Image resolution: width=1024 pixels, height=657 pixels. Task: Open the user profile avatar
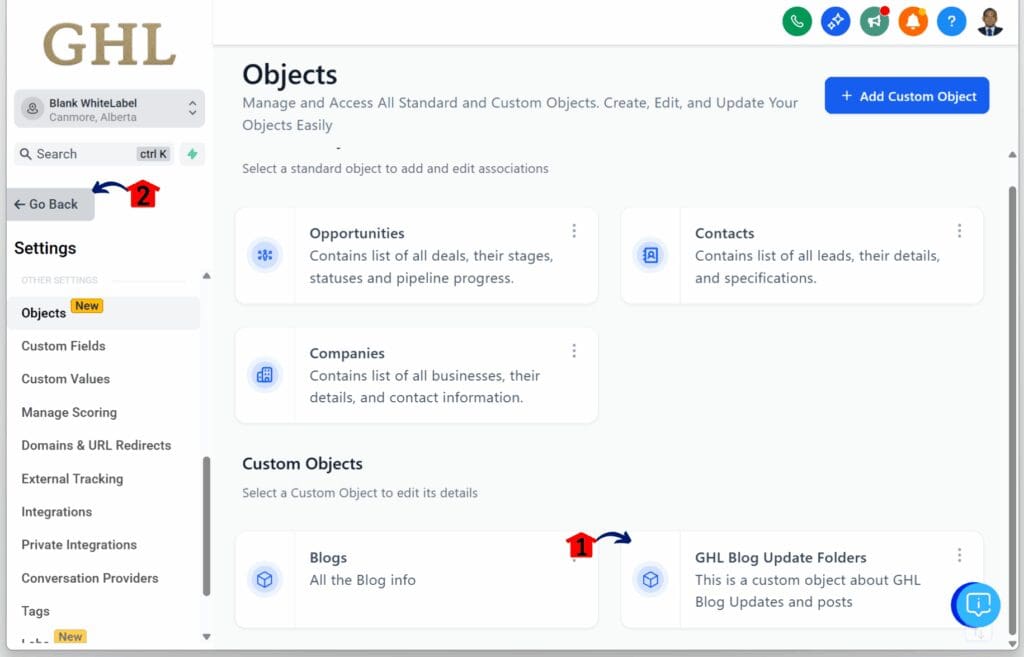tap(990, 21)
